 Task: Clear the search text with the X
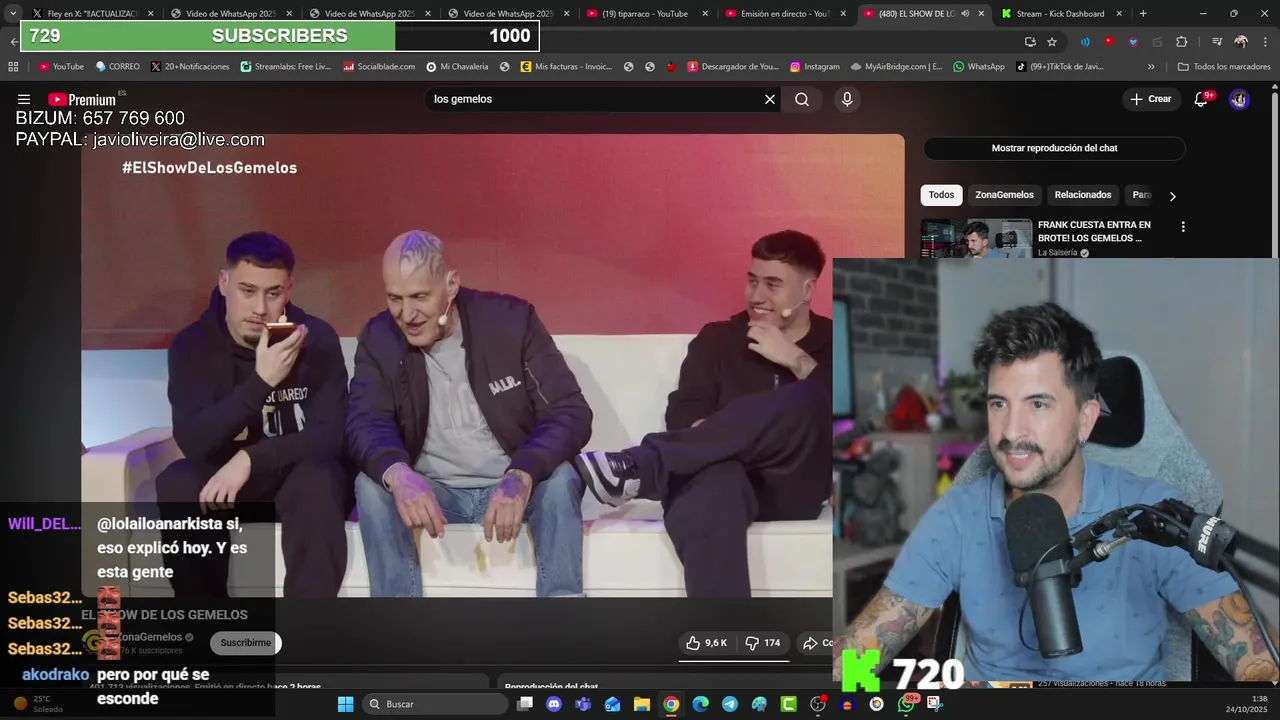click(770, 99)
